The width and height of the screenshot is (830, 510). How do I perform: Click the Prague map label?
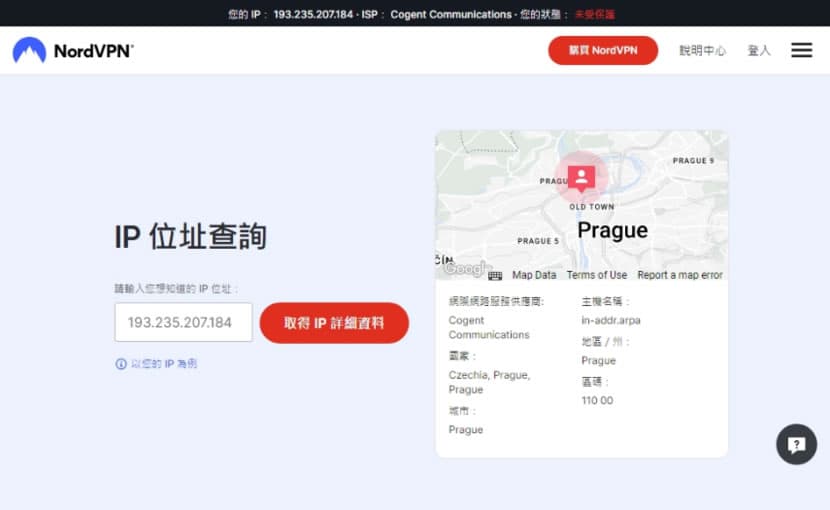click(x=612, y=230)
